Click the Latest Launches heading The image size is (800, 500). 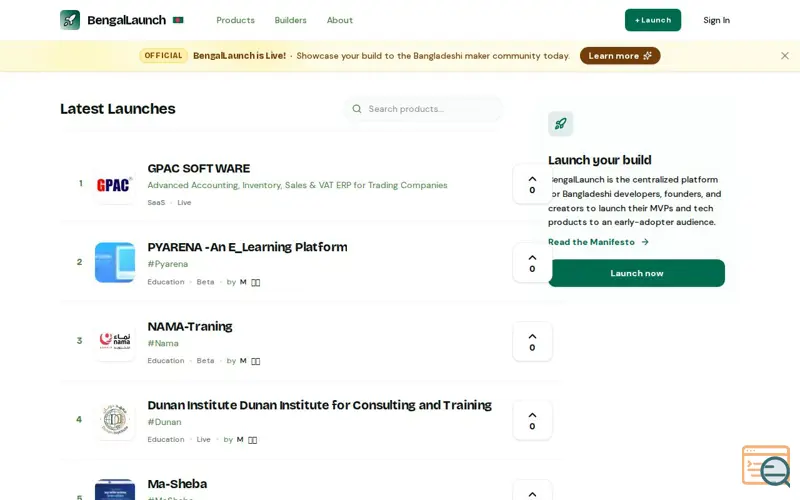(117, 109)
